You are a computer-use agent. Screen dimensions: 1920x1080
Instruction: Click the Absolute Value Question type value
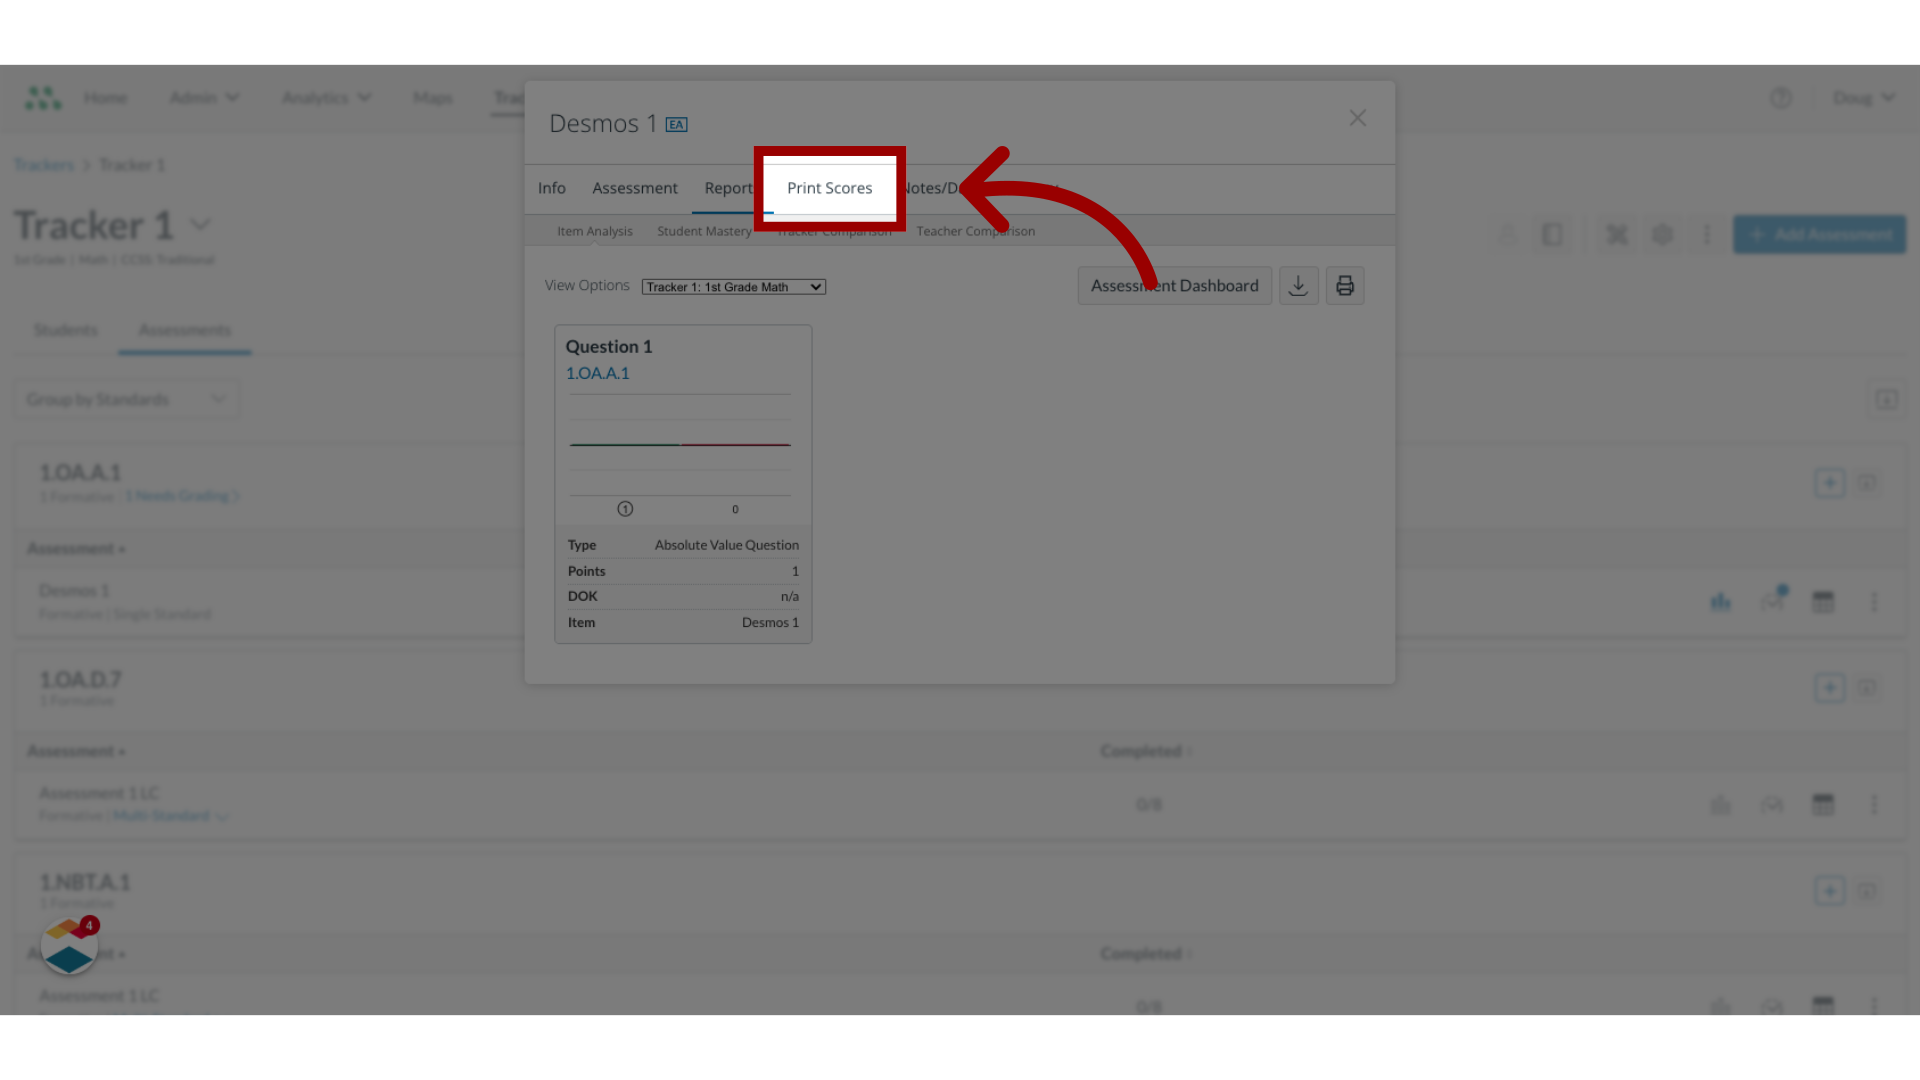pos(727,545)
